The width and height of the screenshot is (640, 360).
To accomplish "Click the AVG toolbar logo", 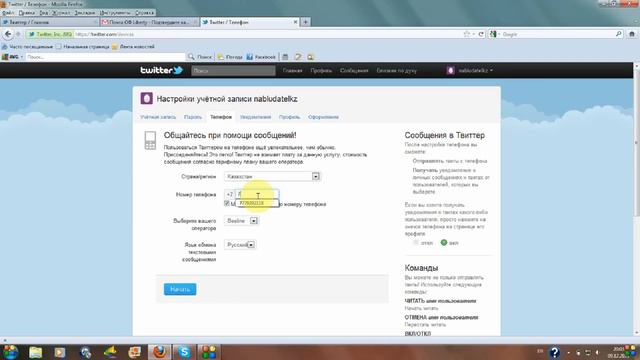I will (x=10, y=57).
